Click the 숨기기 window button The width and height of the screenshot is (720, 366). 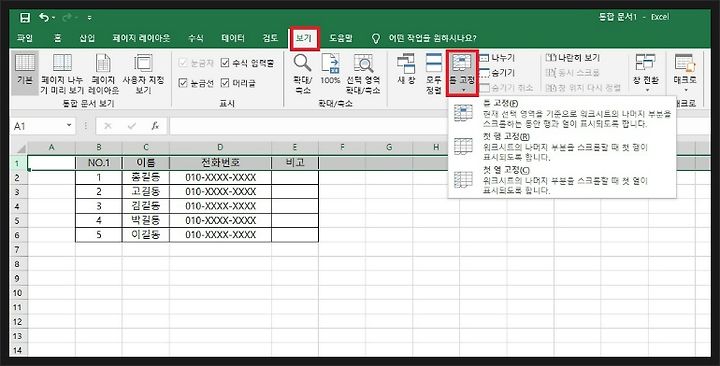tap(498, 73)
